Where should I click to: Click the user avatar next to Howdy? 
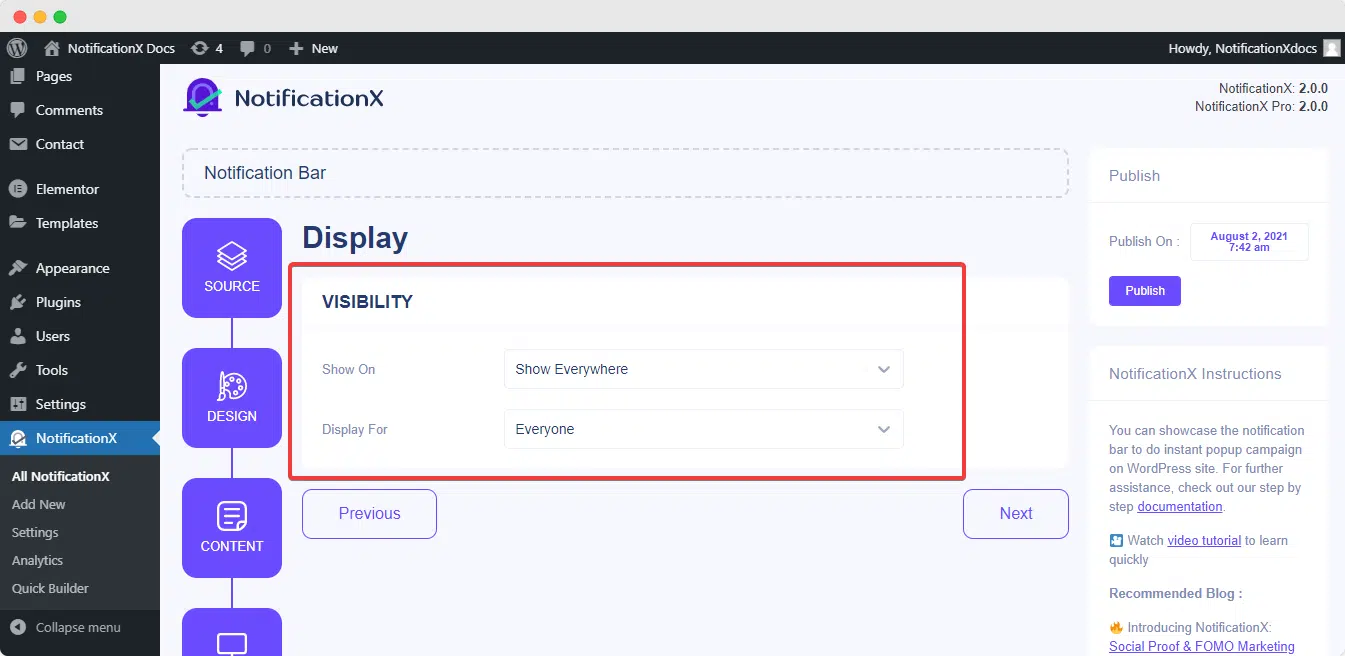[1332, 48]
